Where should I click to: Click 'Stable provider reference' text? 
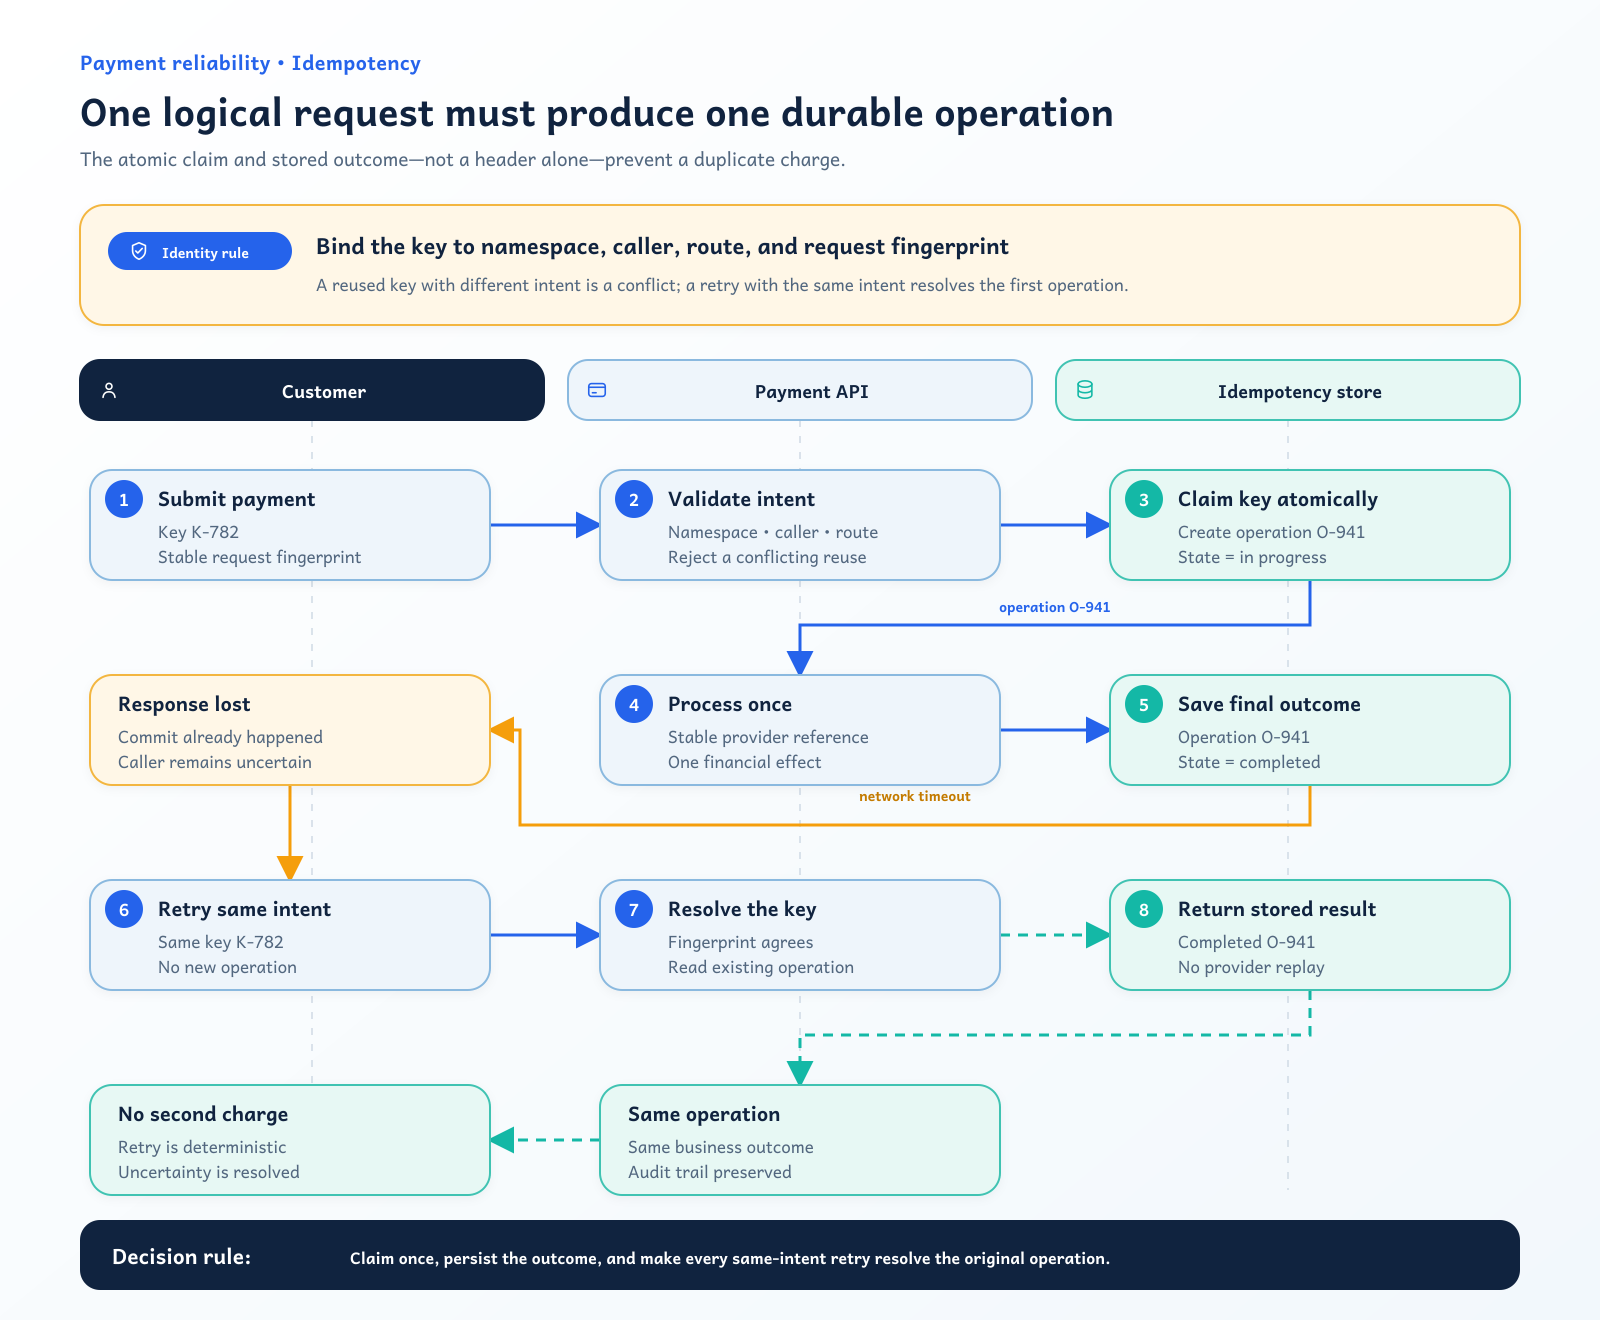coord(768,737)
